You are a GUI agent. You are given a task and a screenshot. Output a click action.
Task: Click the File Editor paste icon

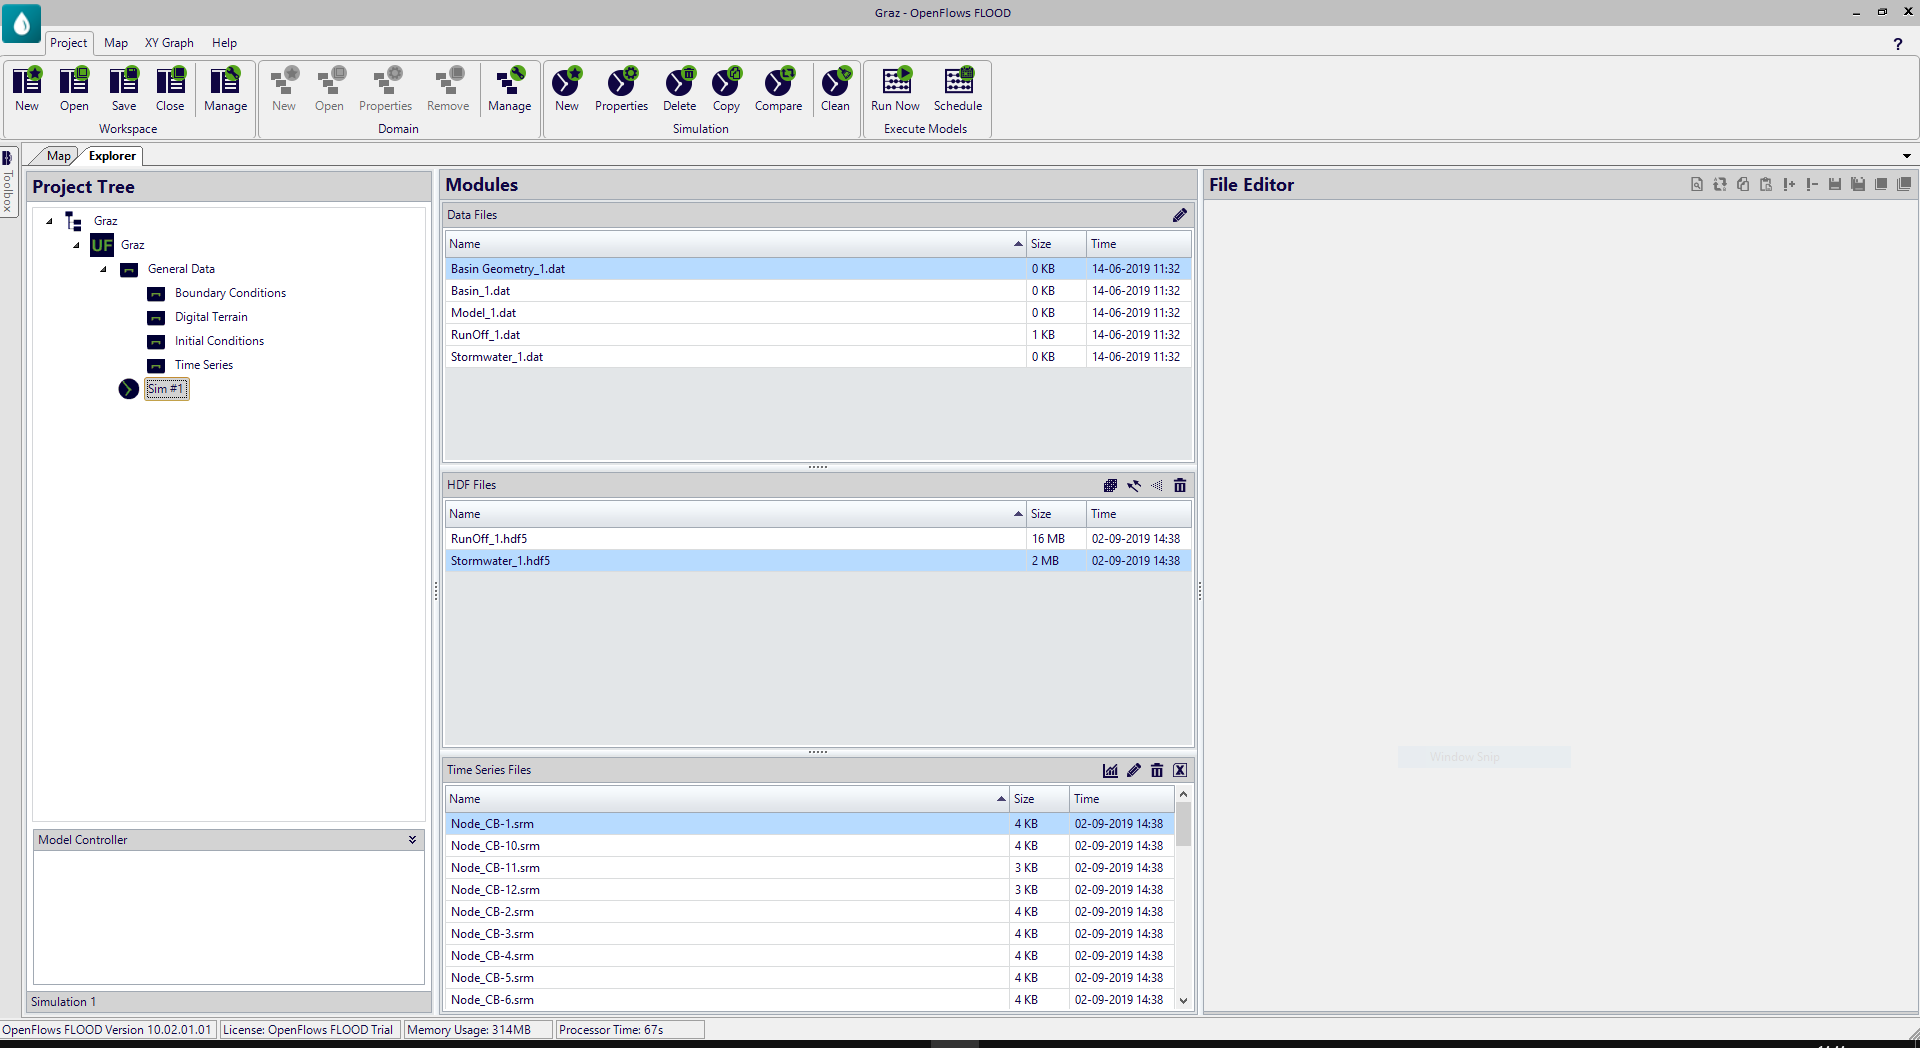pyautogui.click(x=1766, y=184)
